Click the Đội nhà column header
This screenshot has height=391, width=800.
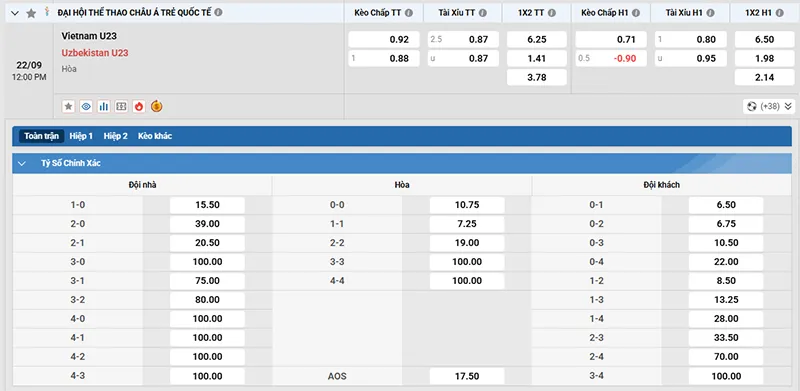pos(142,185)
